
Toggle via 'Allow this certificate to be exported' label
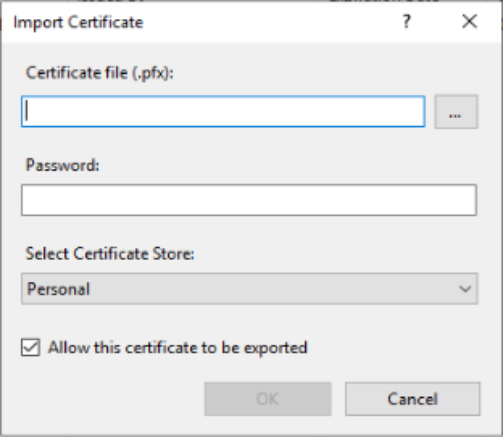[x=177, y=348]
